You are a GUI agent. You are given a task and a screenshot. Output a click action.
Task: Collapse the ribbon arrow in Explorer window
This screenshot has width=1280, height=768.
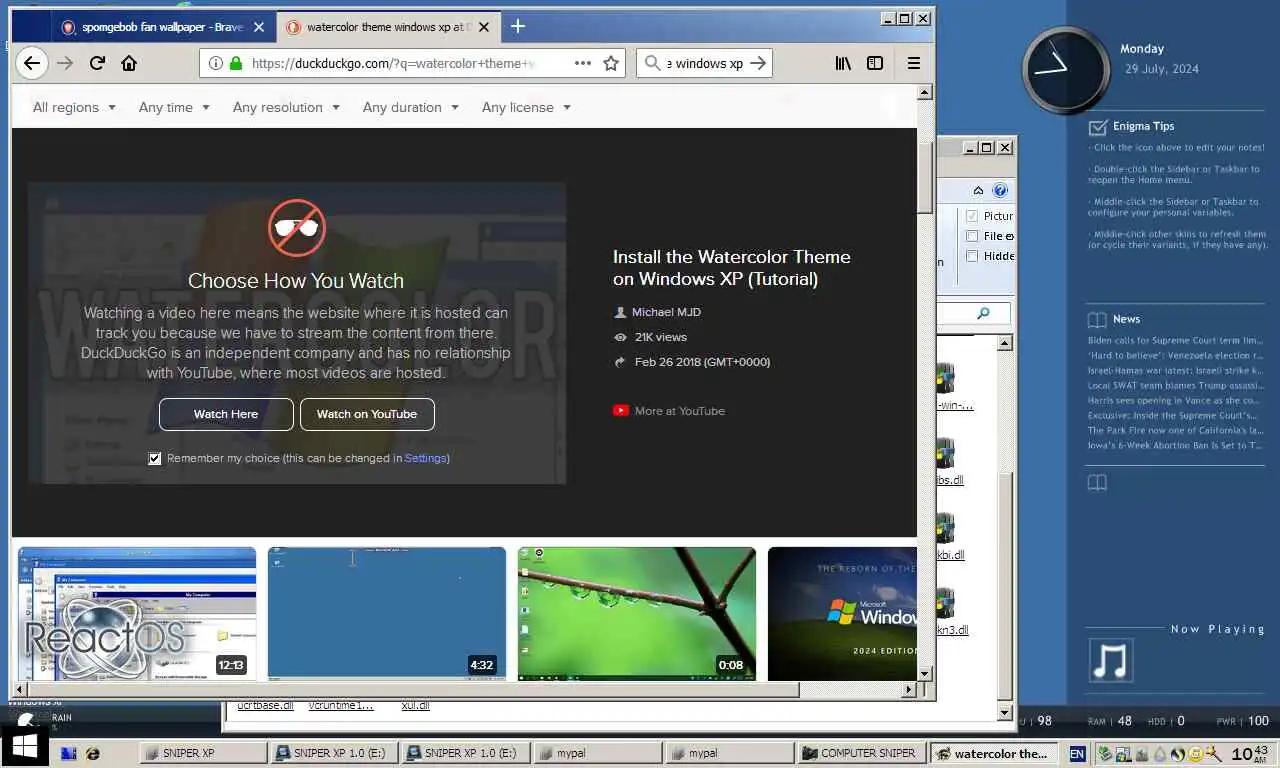pyautogui.click(x=979, y=190)
